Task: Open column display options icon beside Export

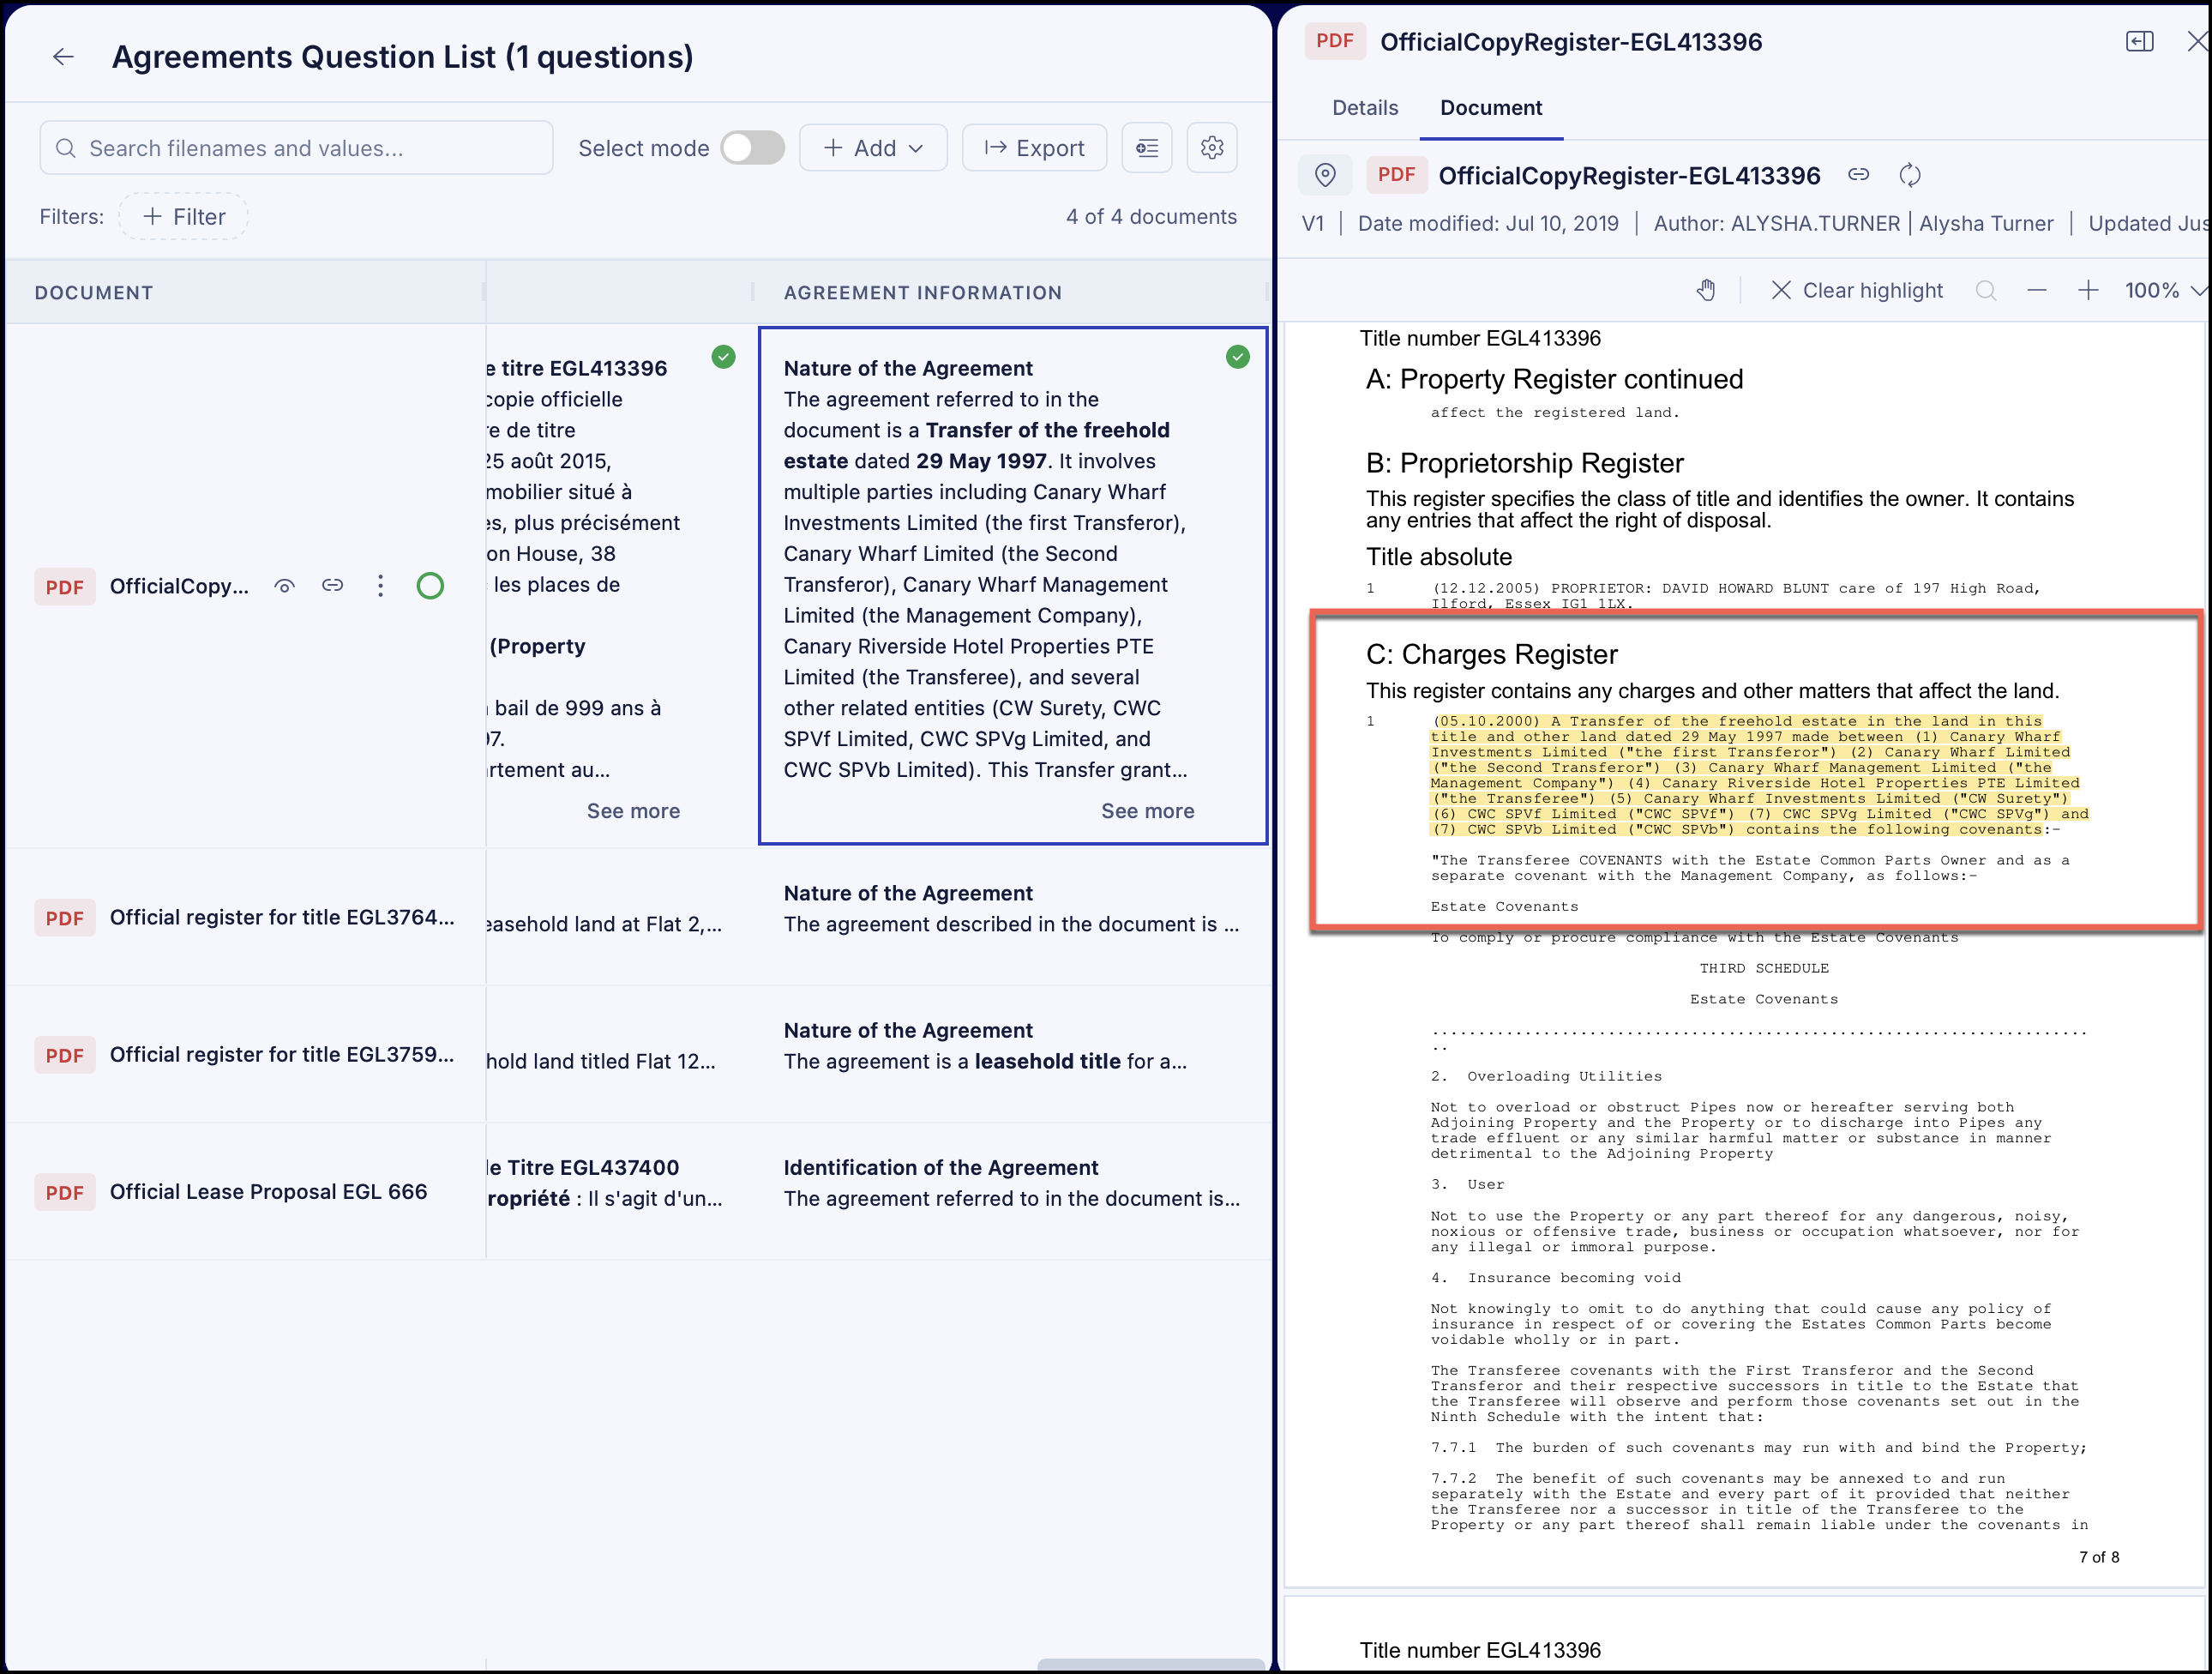Action: tap(1147, 148)
